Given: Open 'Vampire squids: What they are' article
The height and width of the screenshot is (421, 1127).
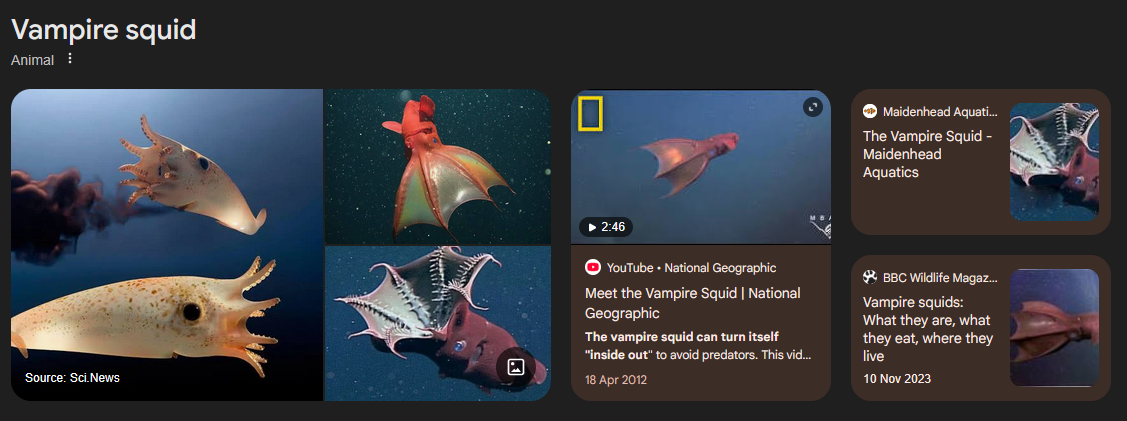Looking at the screenshot, I should tap(928, 329).
